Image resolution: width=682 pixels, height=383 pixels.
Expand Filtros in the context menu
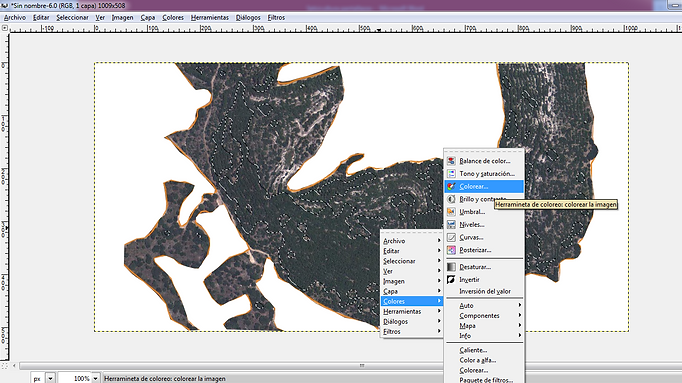click(x=411, y=331)
